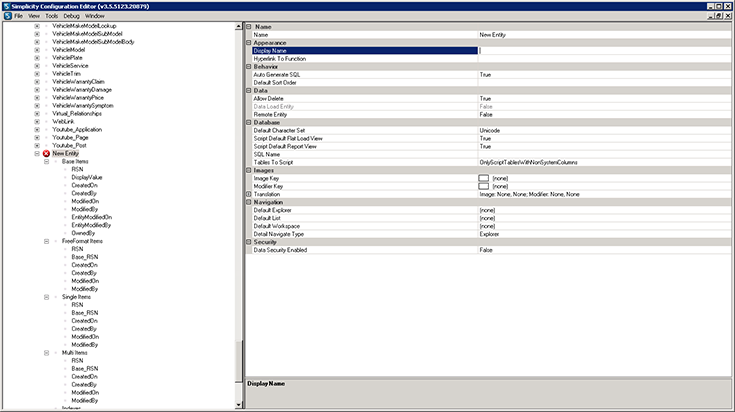Collapse the FreeFormat Items group

46,241
